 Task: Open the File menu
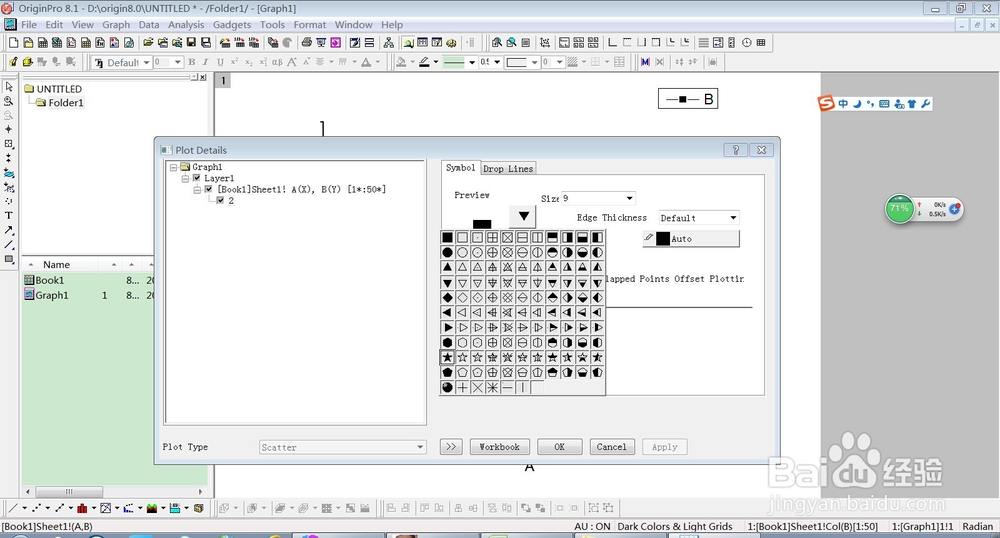(29, 25)
